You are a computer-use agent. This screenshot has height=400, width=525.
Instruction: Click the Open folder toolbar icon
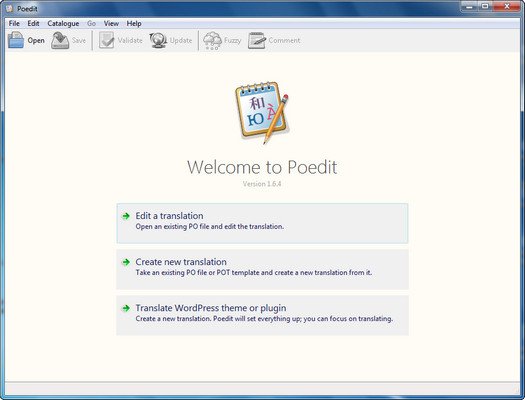(x=16, y=40)
